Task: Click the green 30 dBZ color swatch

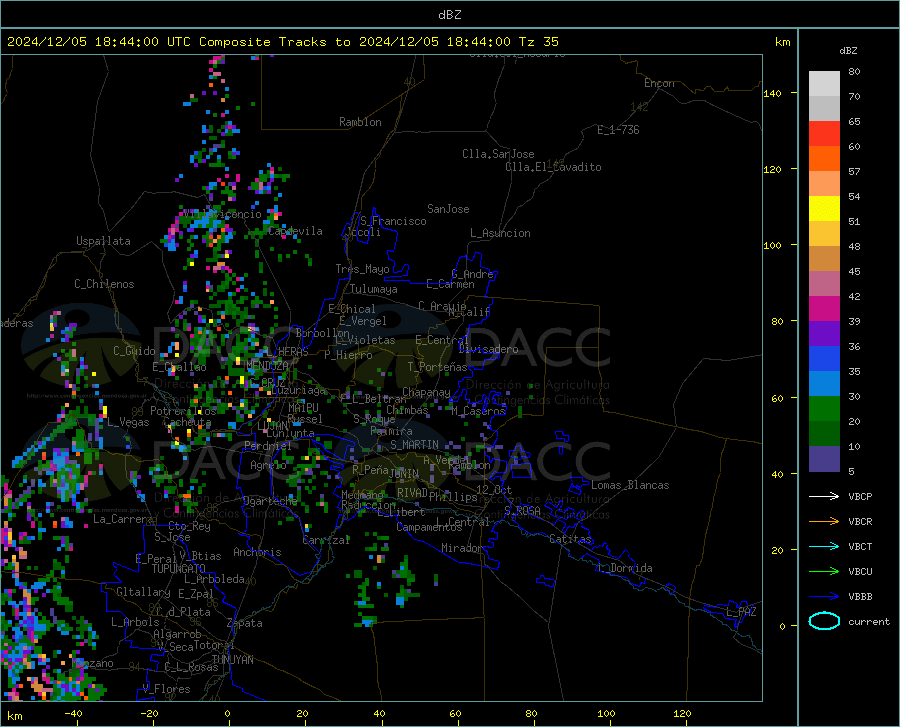Action: point(824,409)
